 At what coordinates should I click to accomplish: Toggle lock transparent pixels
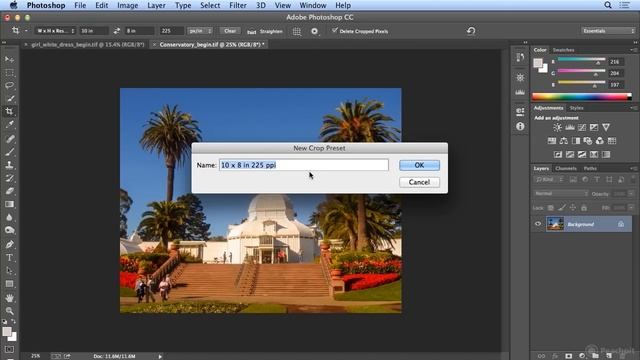(x=551, y=208)
